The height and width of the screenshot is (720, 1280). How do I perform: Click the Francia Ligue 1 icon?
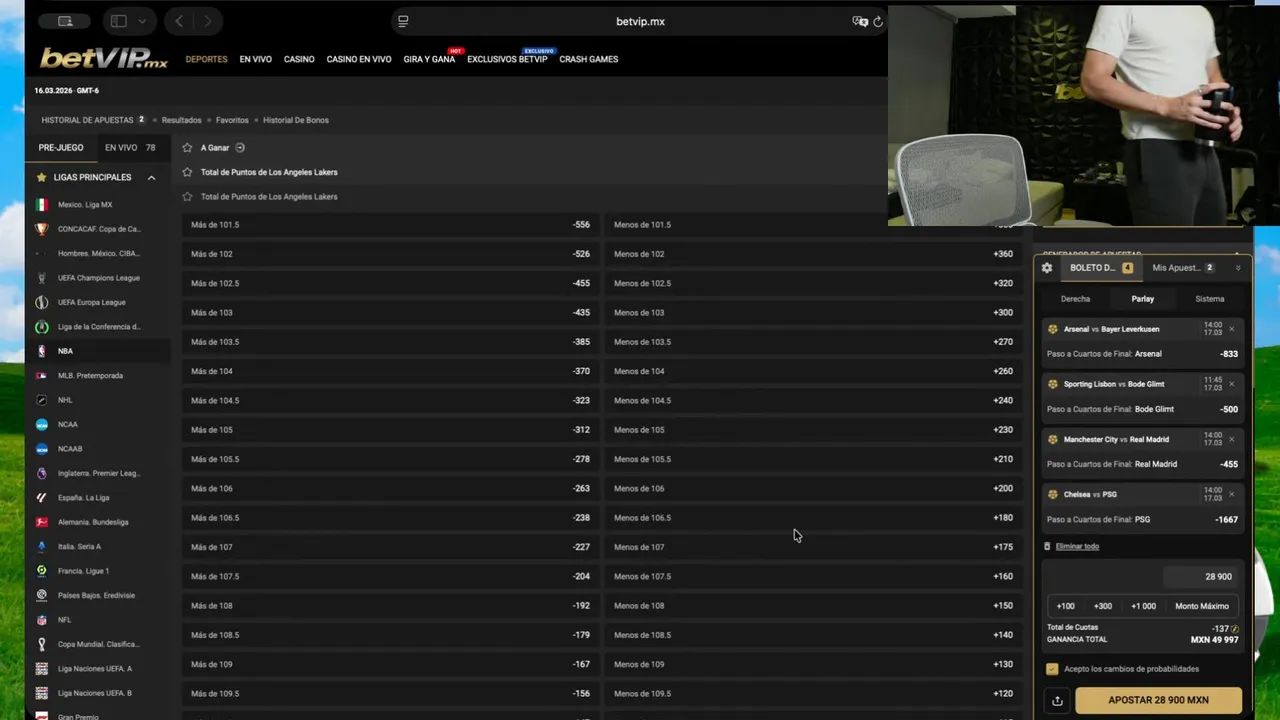(x=41, y=571)
